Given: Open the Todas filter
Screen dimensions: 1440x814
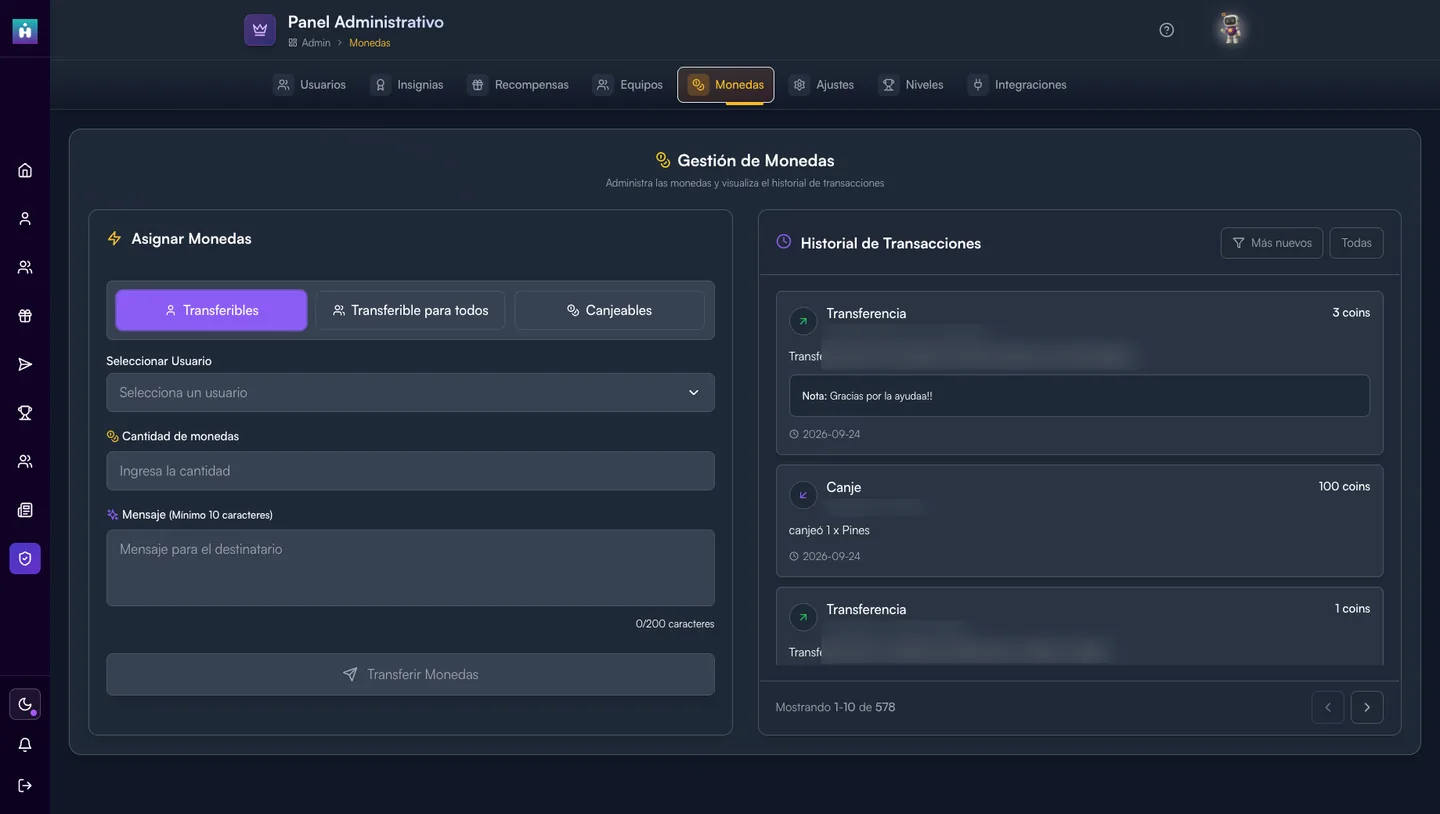Looking at the screenshot, I should pyautogui.click(x=1356, y=243).
